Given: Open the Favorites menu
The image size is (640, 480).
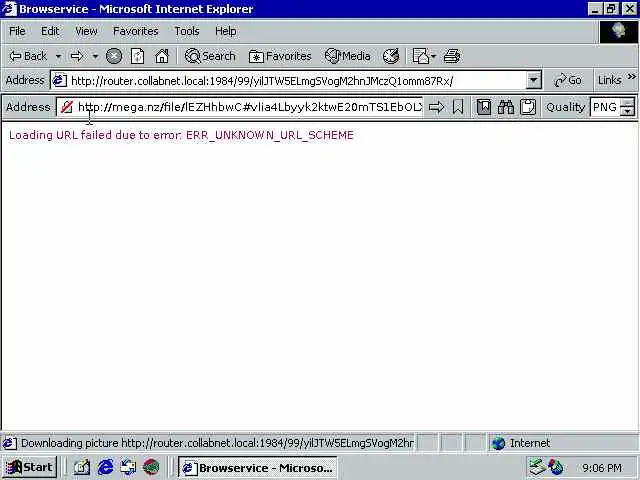Looking at the screenshot, I should pyautogui.click(x=136, y=31).
